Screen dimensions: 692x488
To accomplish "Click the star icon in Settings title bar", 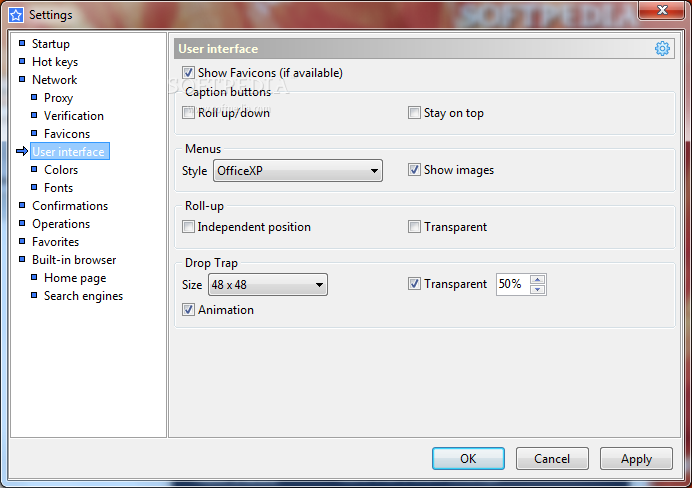I will coord(16,15).
